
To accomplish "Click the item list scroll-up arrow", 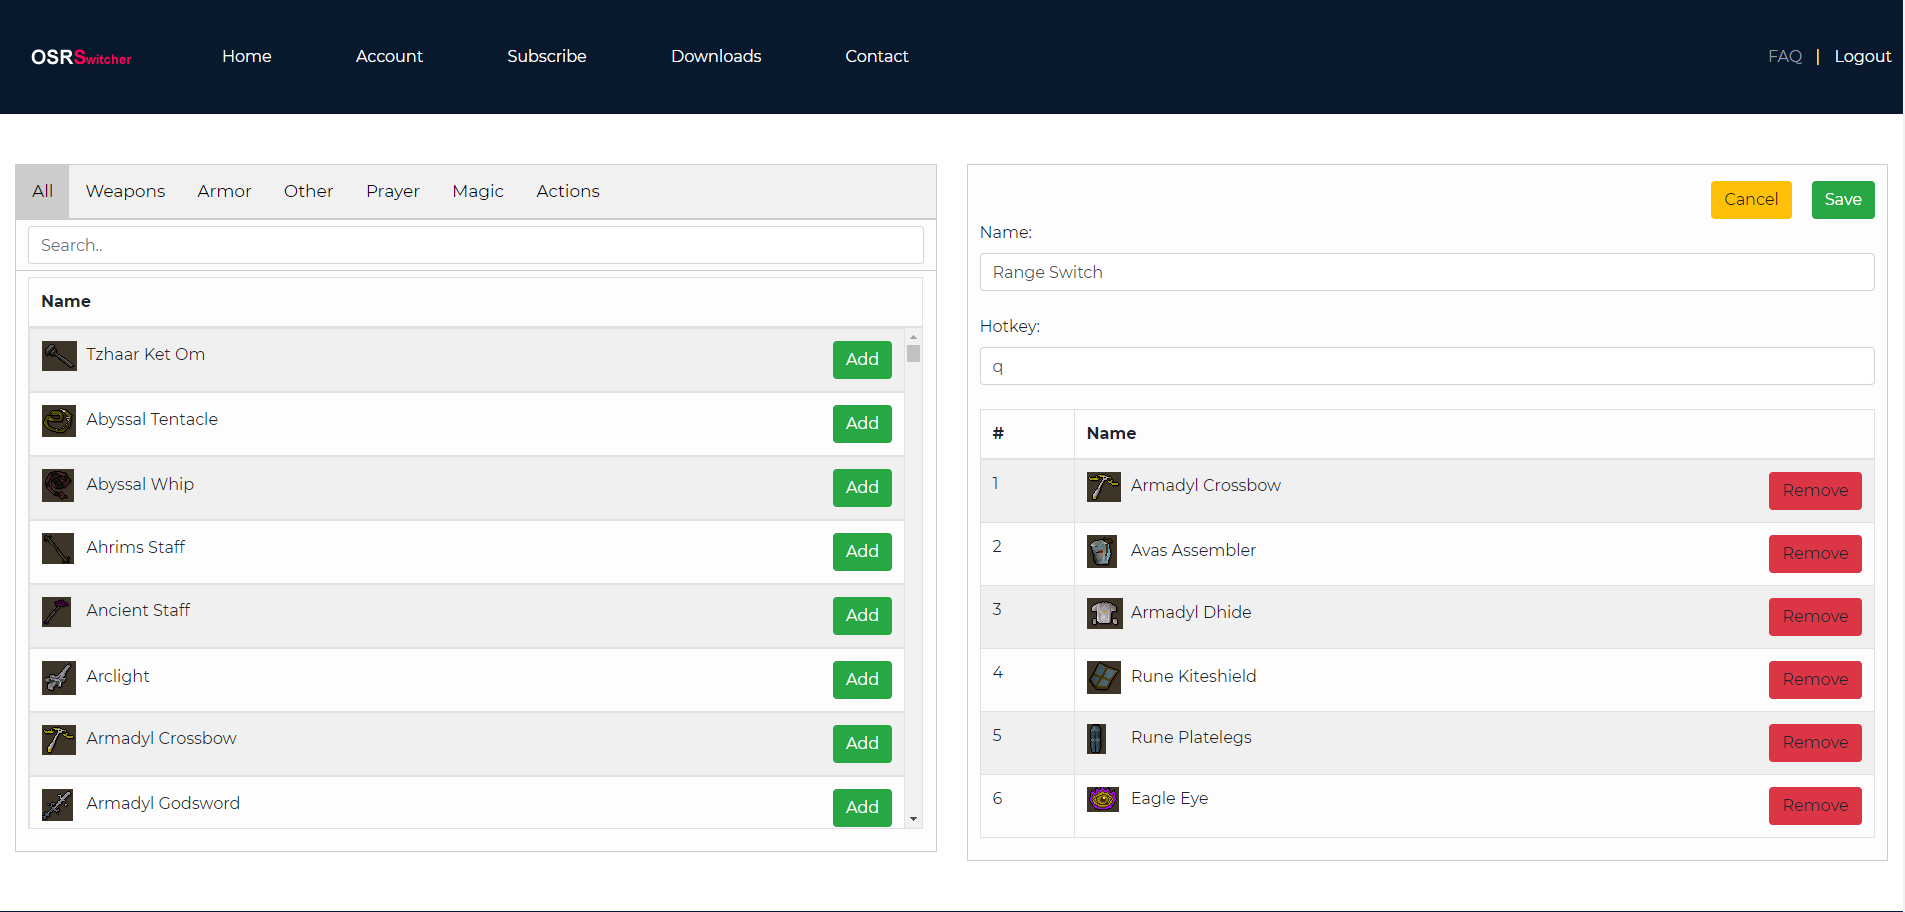I will [913, 337].
